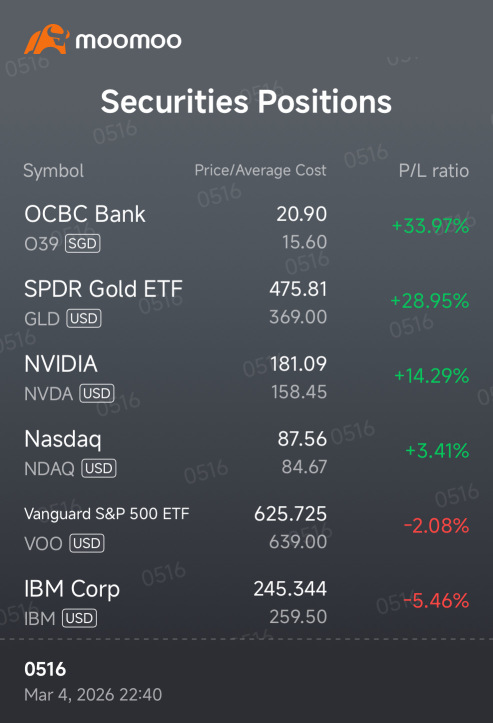Select the NVIDIA stock name
493x723 pixels.
tap(61, 364)
